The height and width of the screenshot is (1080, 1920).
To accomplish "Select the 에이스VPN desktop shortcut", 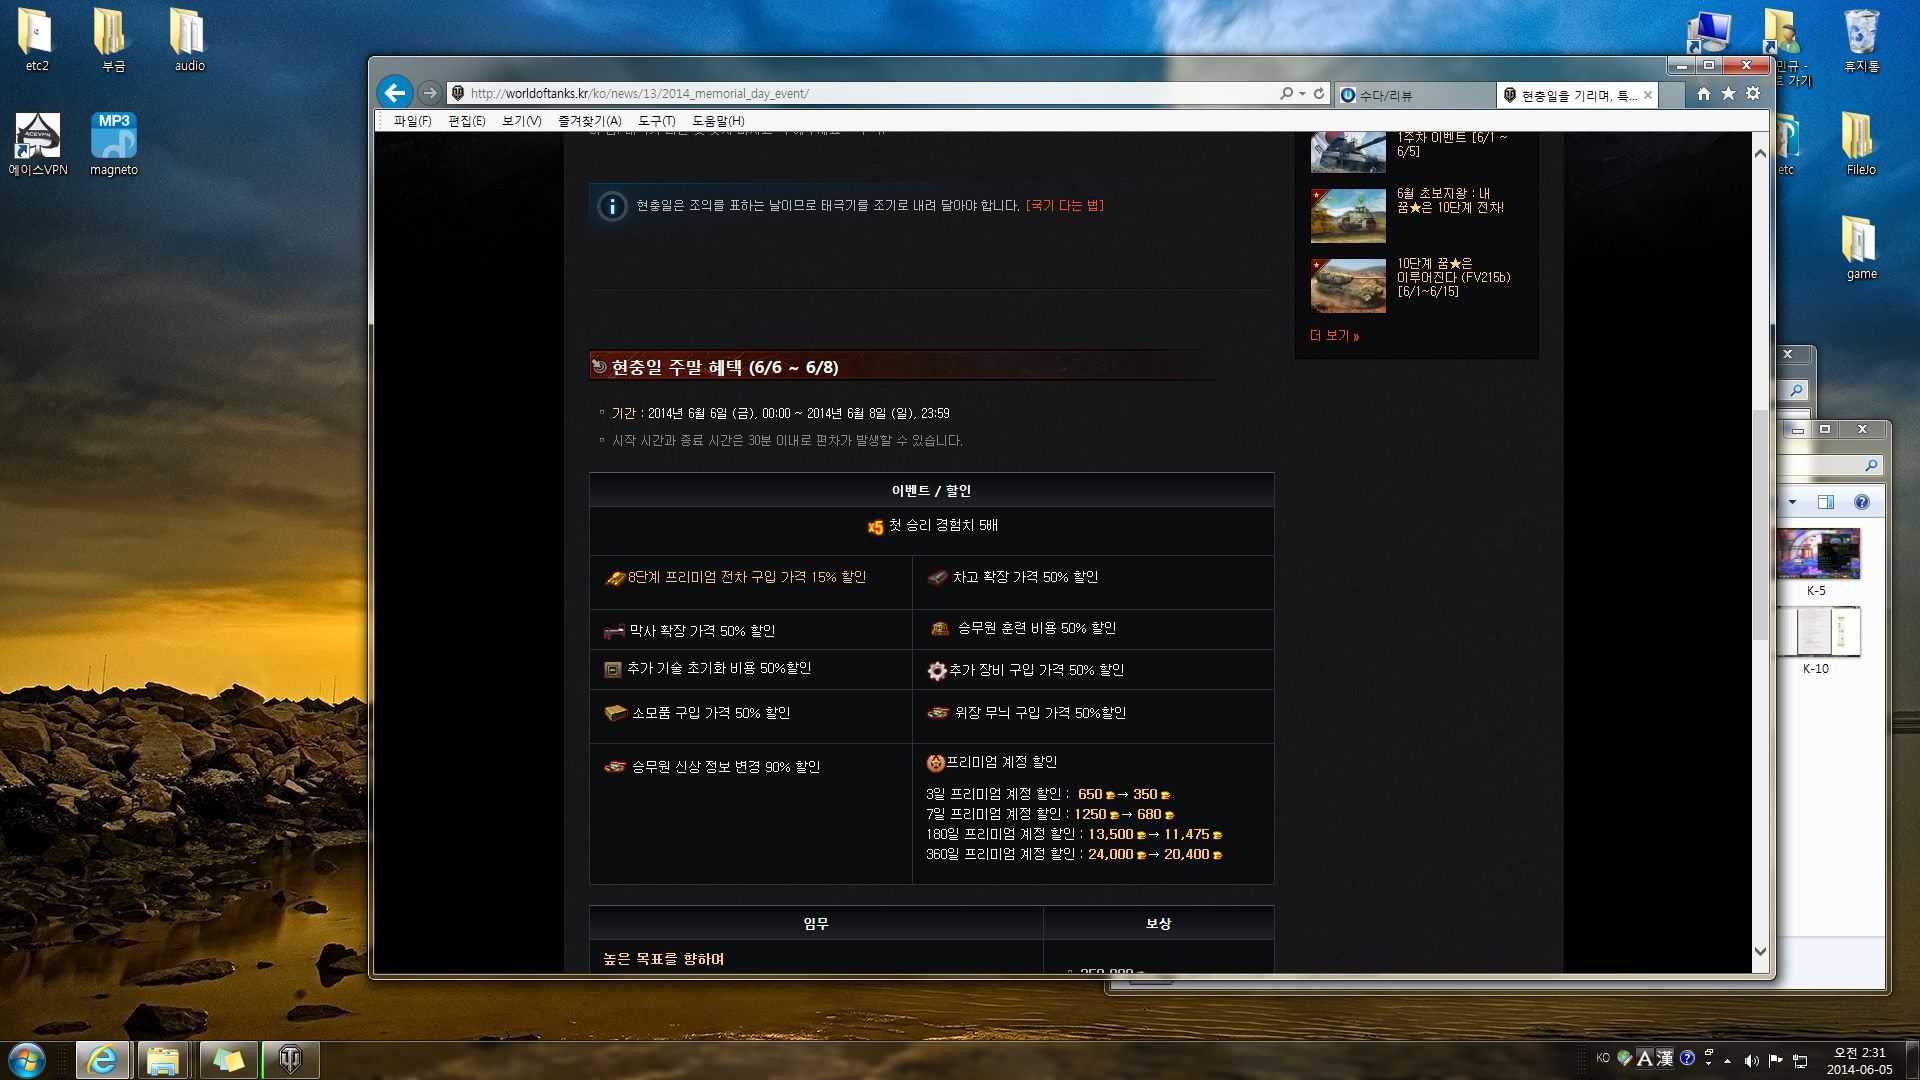I will [x=38, y=144].
